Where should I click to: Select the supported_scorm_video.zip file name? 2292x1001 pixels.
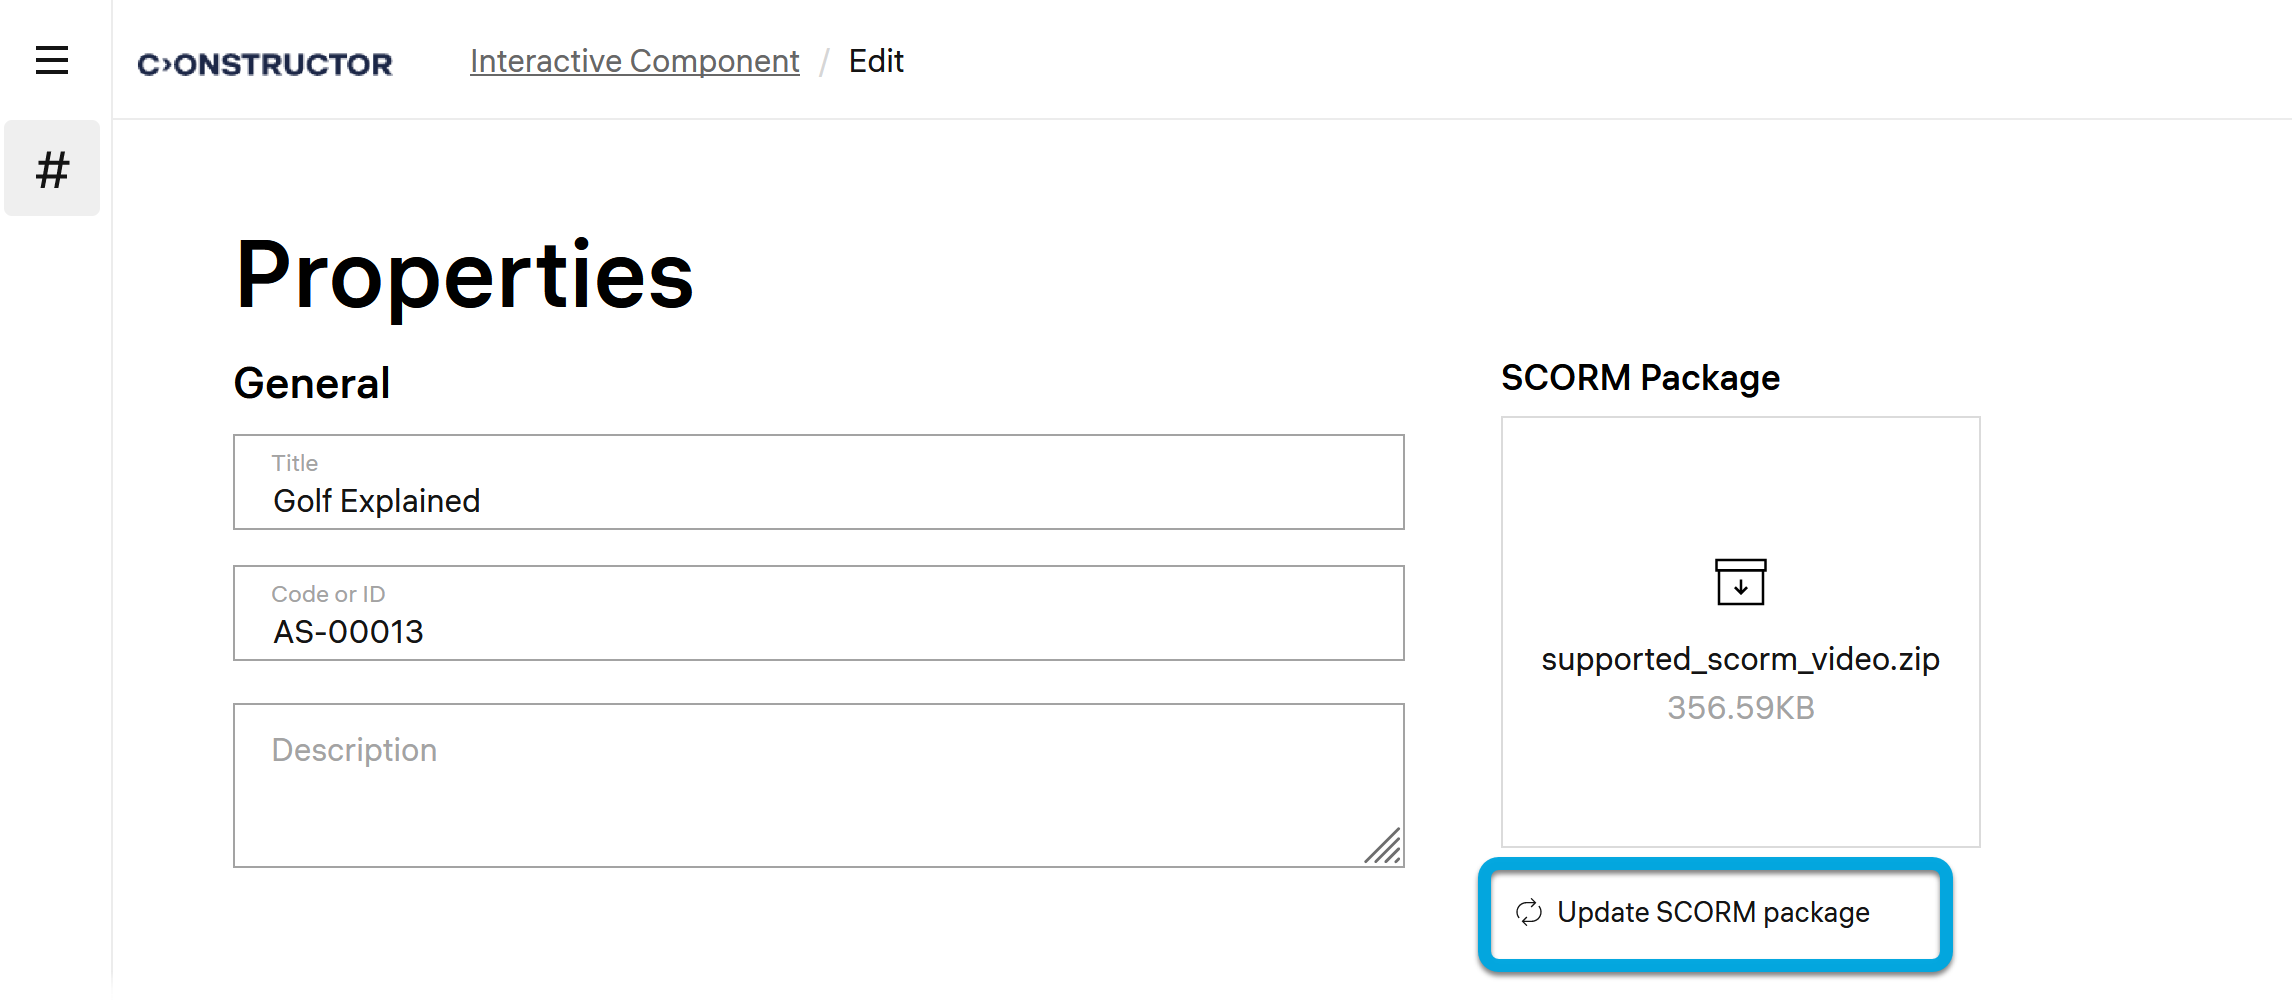(1740, 659)
